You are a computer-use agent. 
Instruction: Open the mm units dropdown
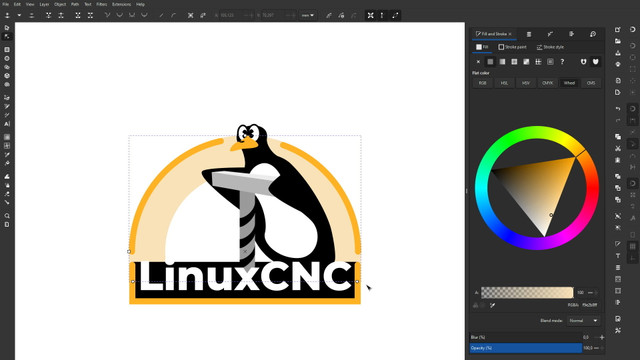click(x=308, y=15)
